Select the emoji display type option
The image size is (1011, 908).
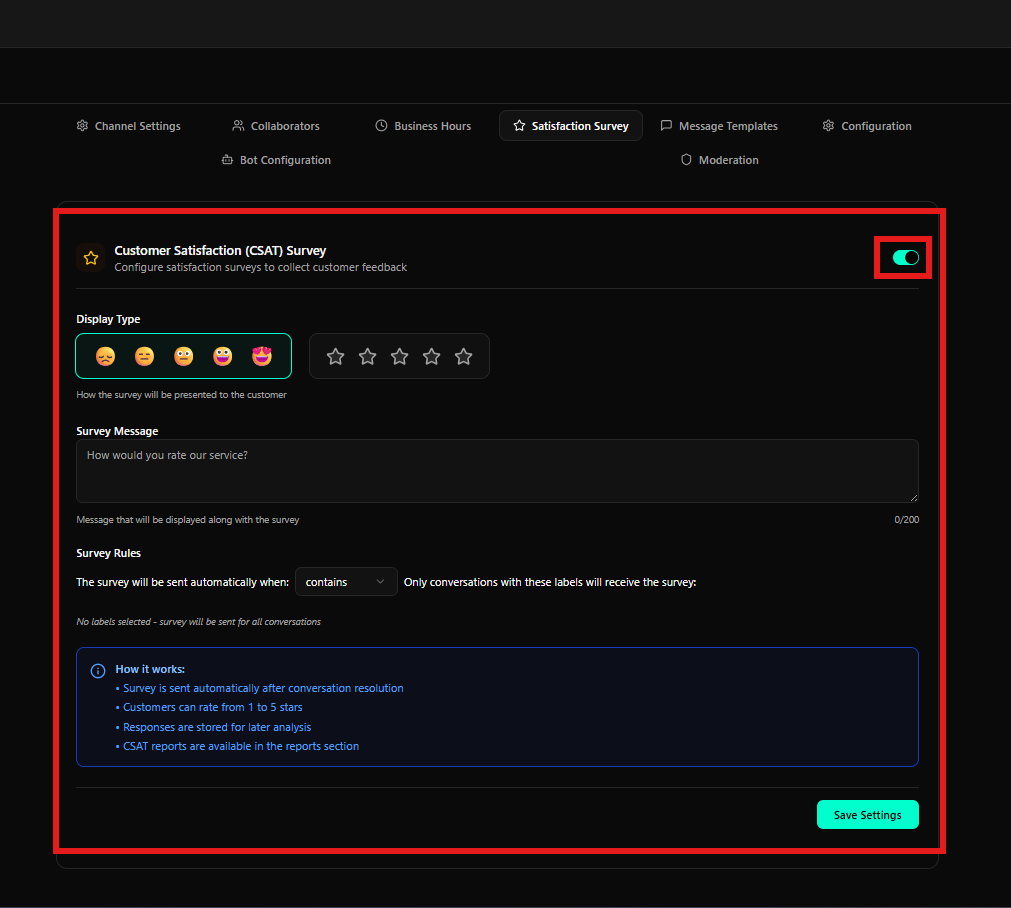184,356
